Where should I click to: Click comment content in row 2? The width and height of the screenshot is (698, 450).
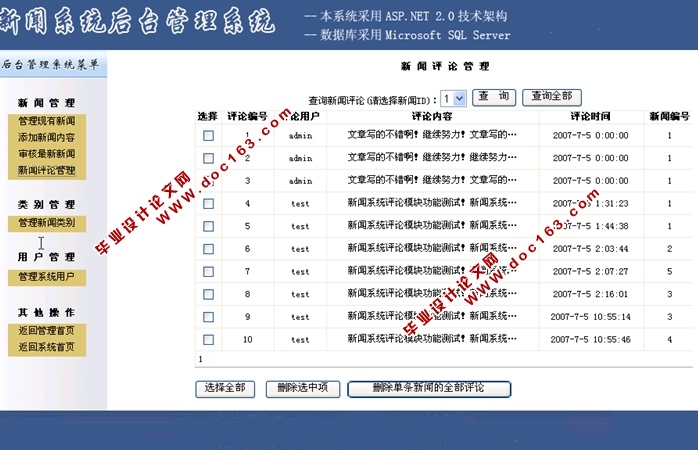pyautogui.click(x=432, y=158)
